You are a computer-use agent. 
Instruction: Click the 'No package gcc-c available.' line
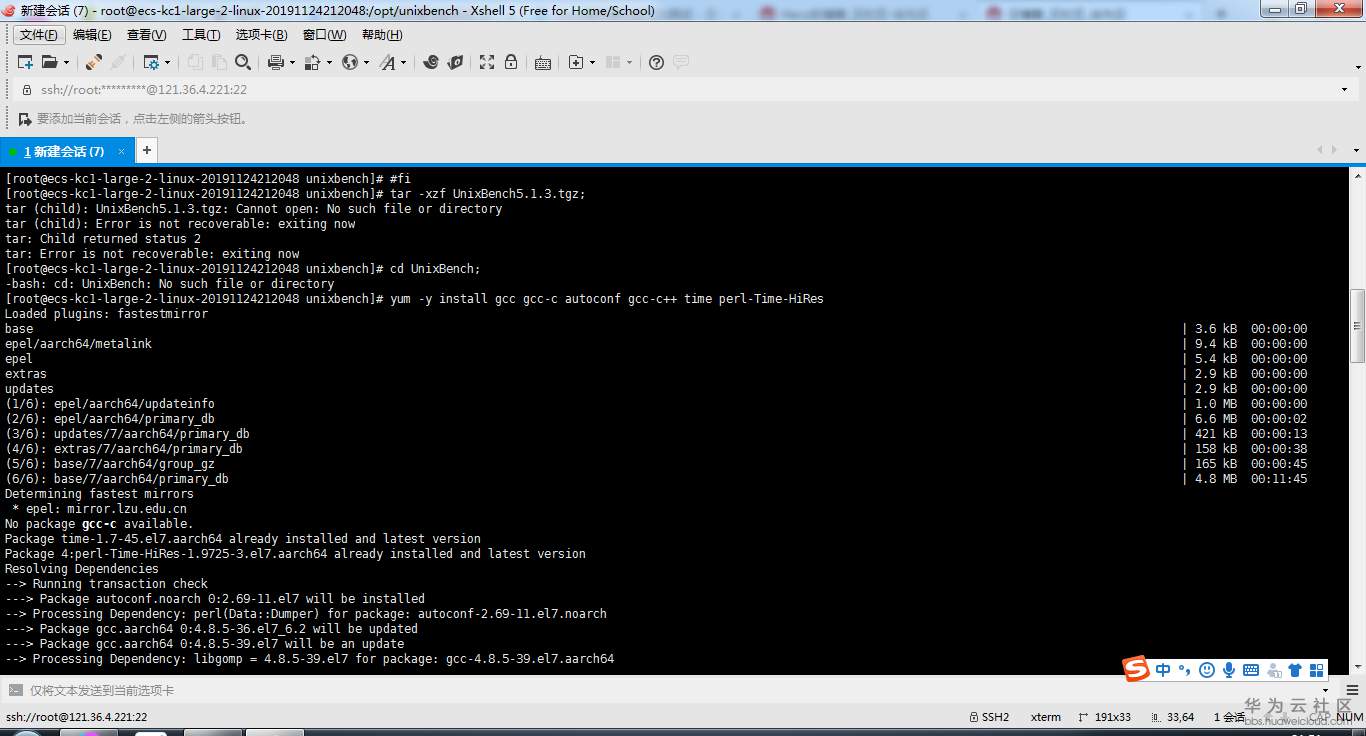99,524
